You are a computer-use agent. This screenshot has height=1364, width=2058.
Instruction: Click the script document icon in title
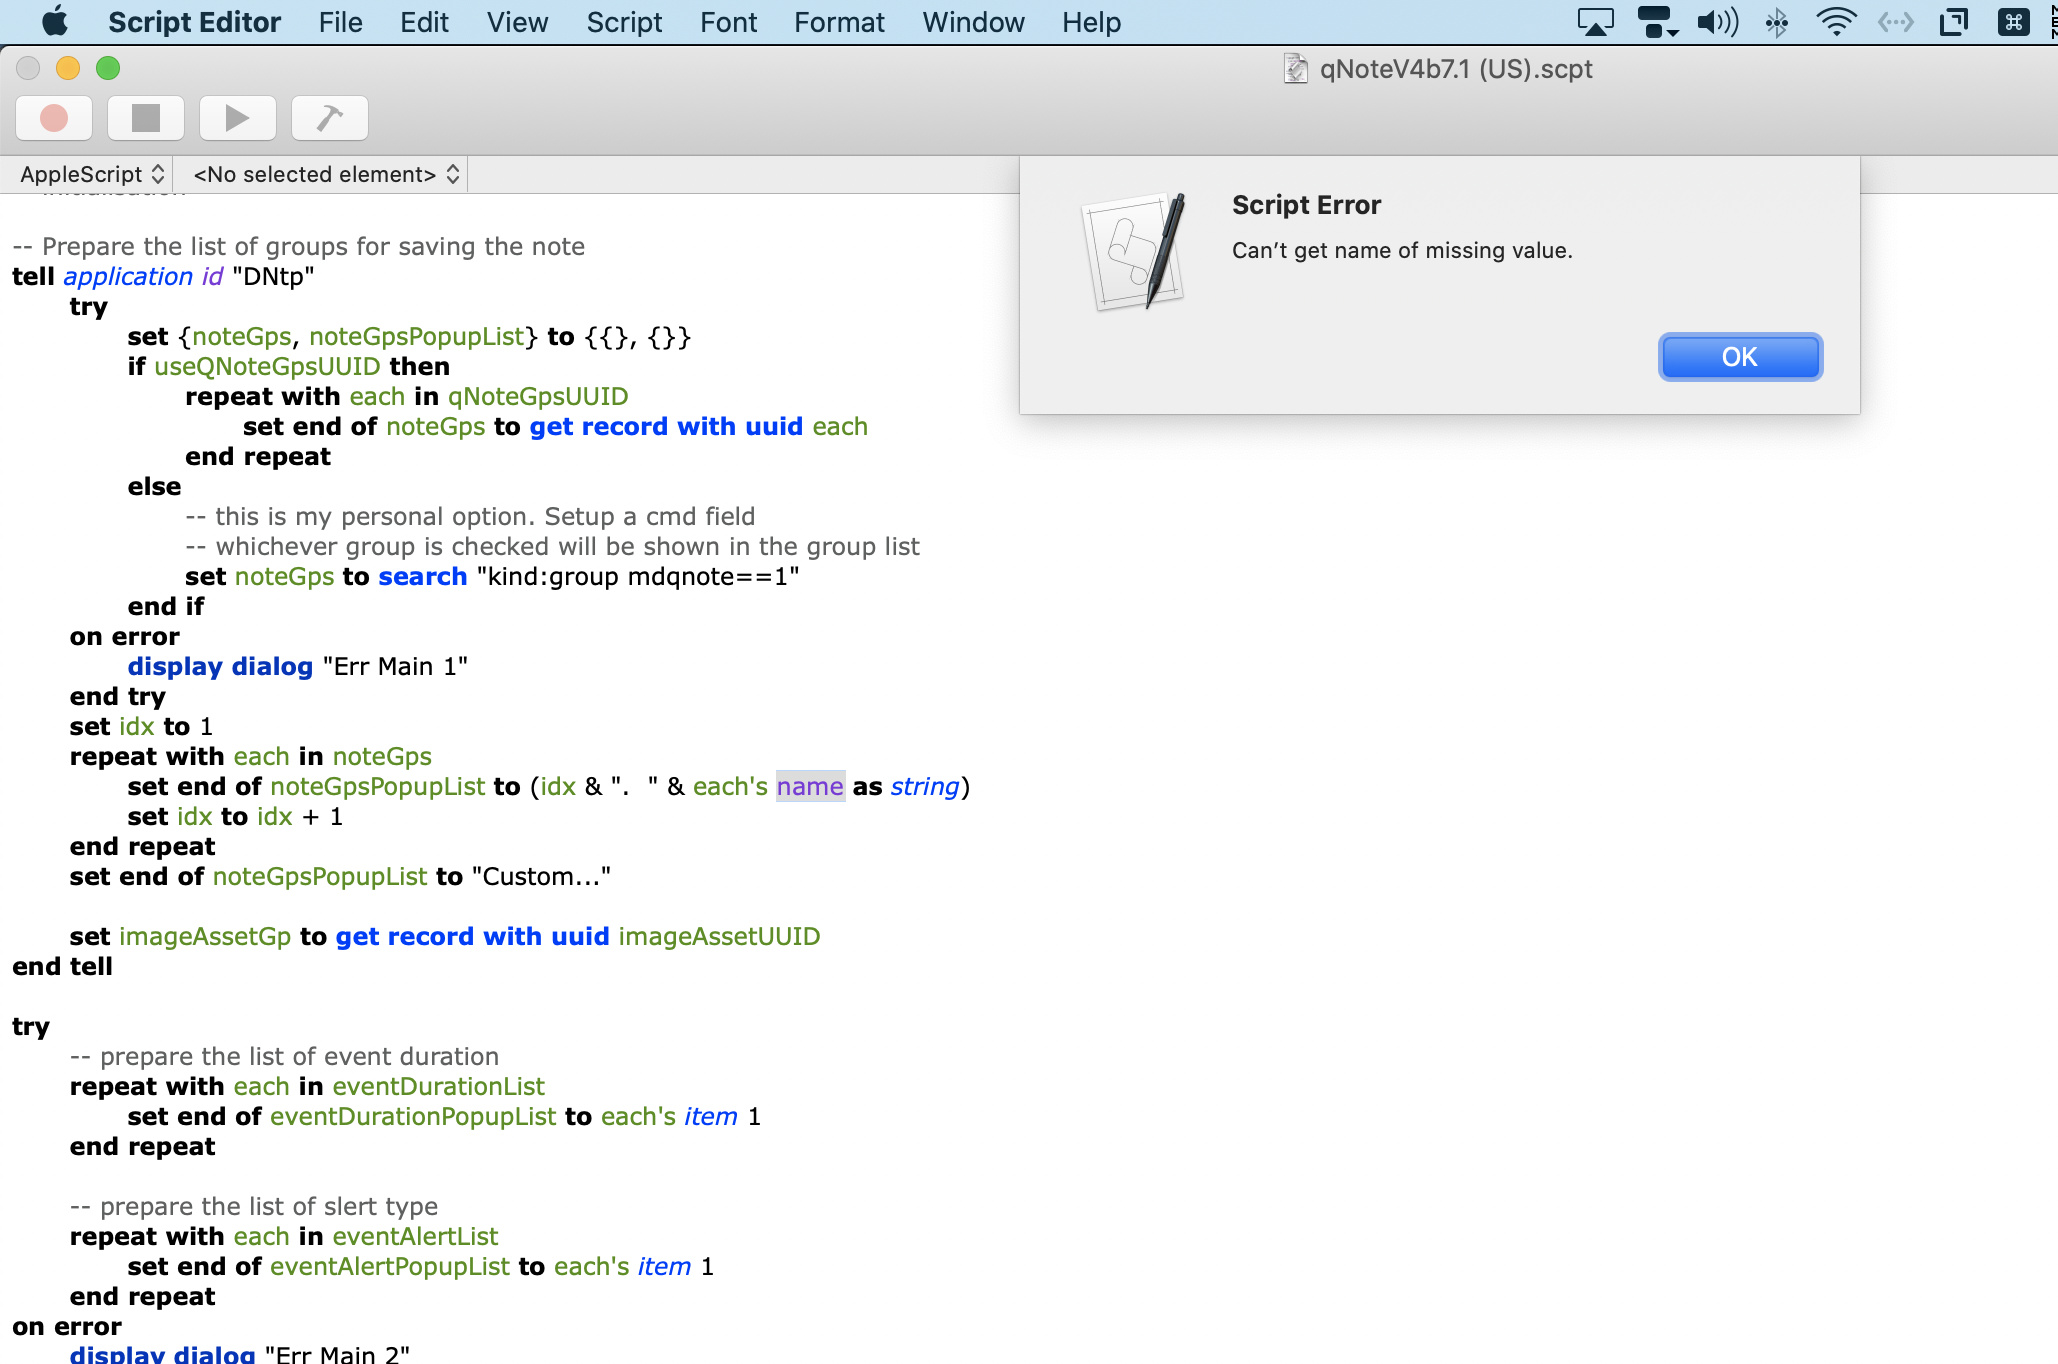click(1295, 69)
